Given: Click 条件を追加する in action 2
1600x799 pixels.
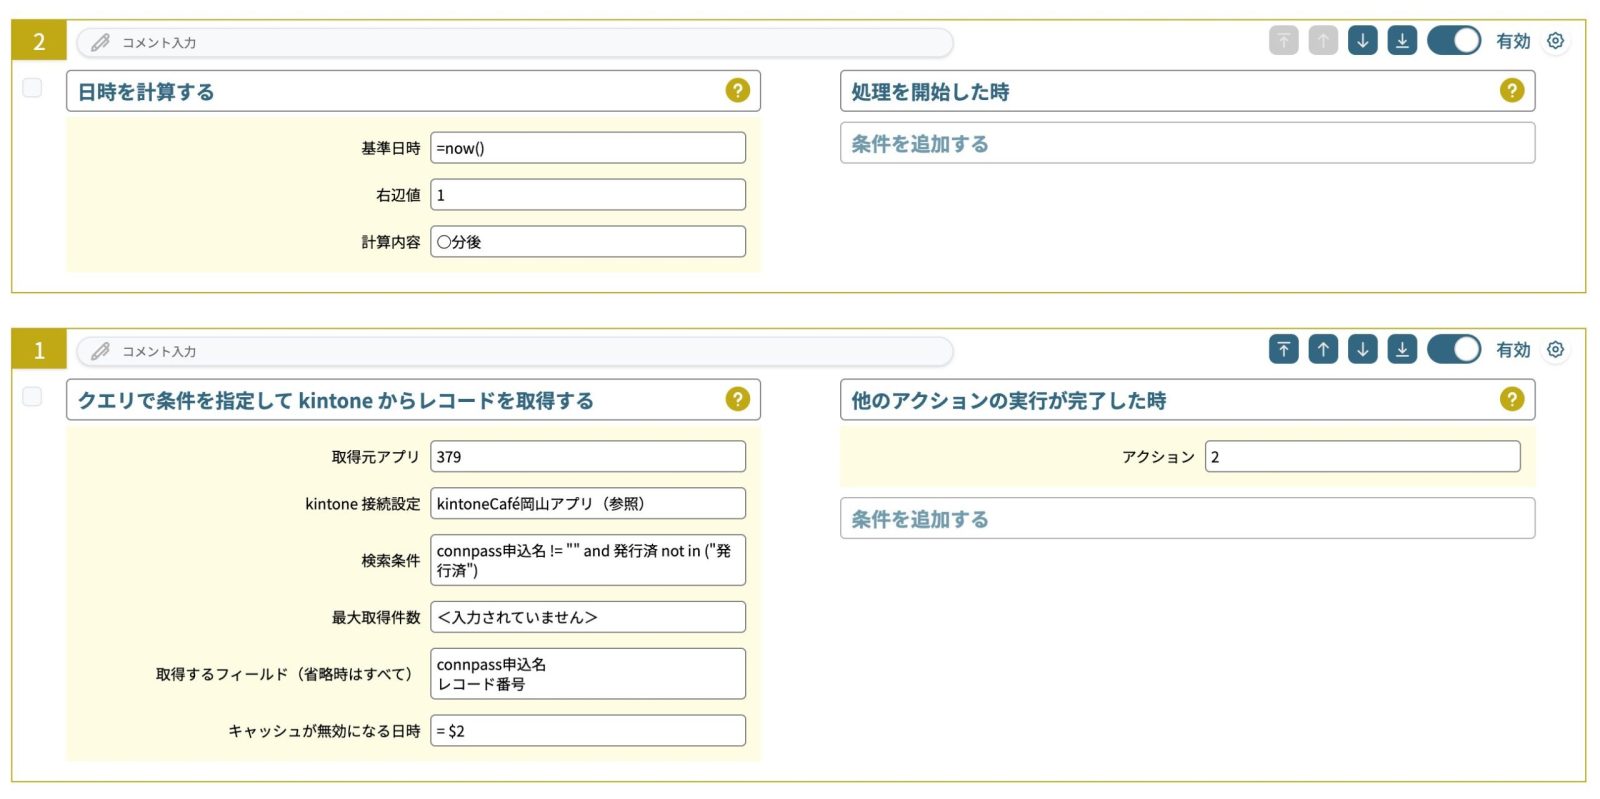Looking at the screenshot, I should pos(1187,143).
